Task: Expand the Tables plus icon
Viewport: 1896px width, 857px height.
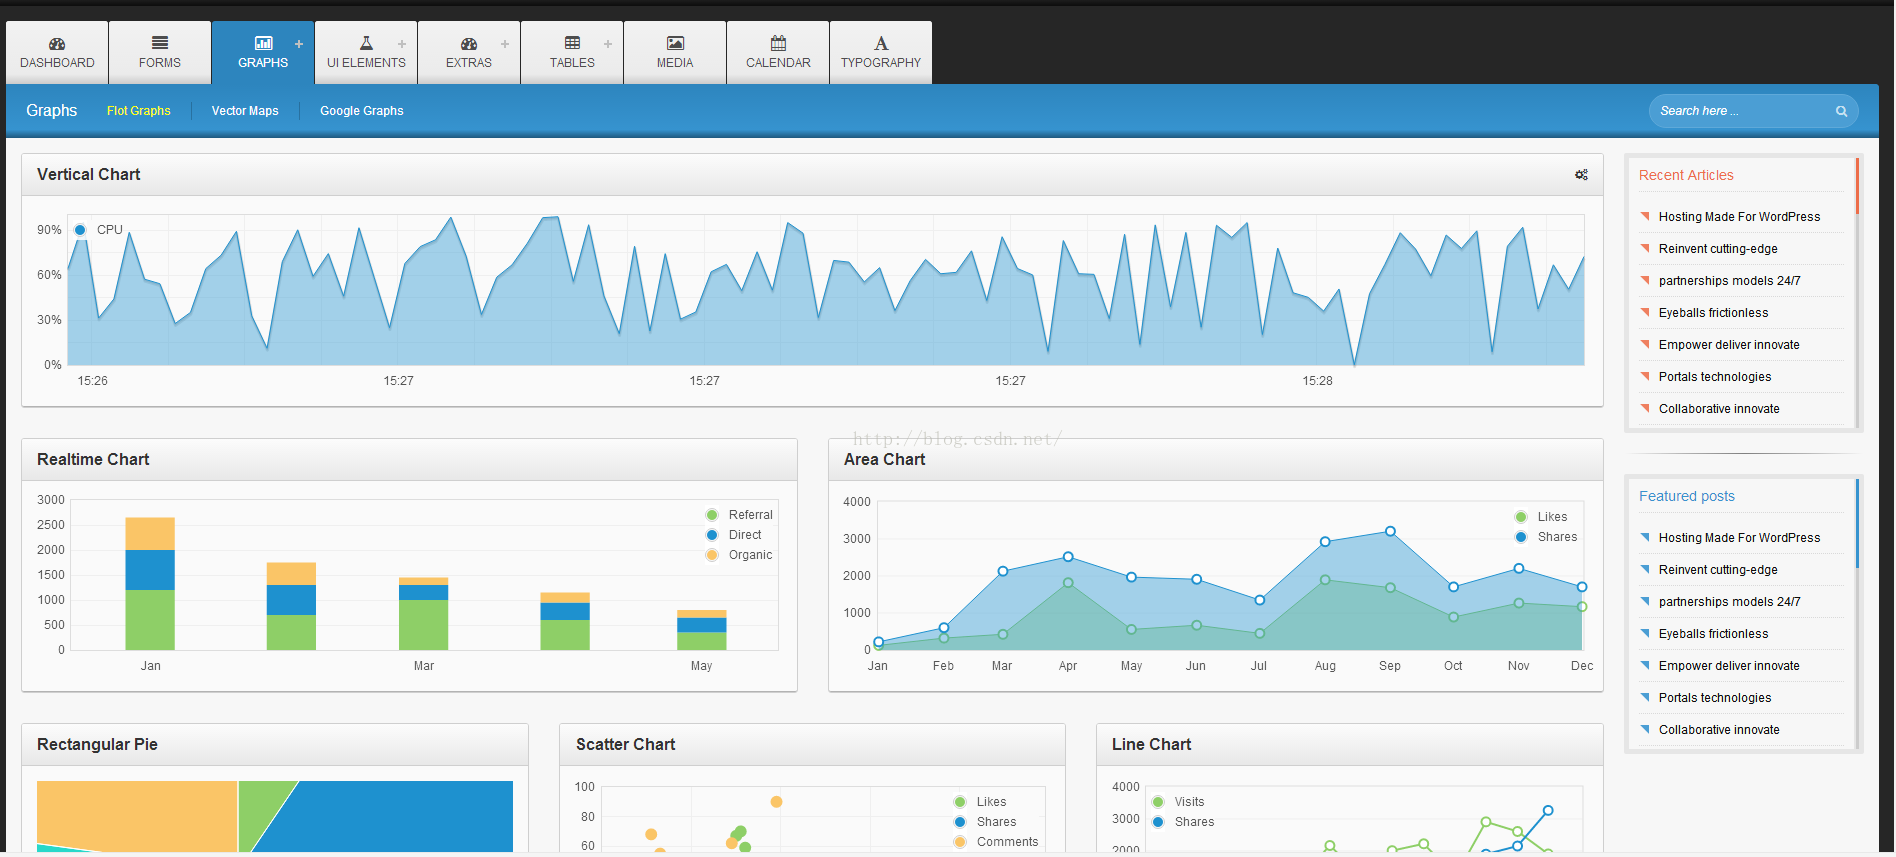Action: [x=608, y=44]
